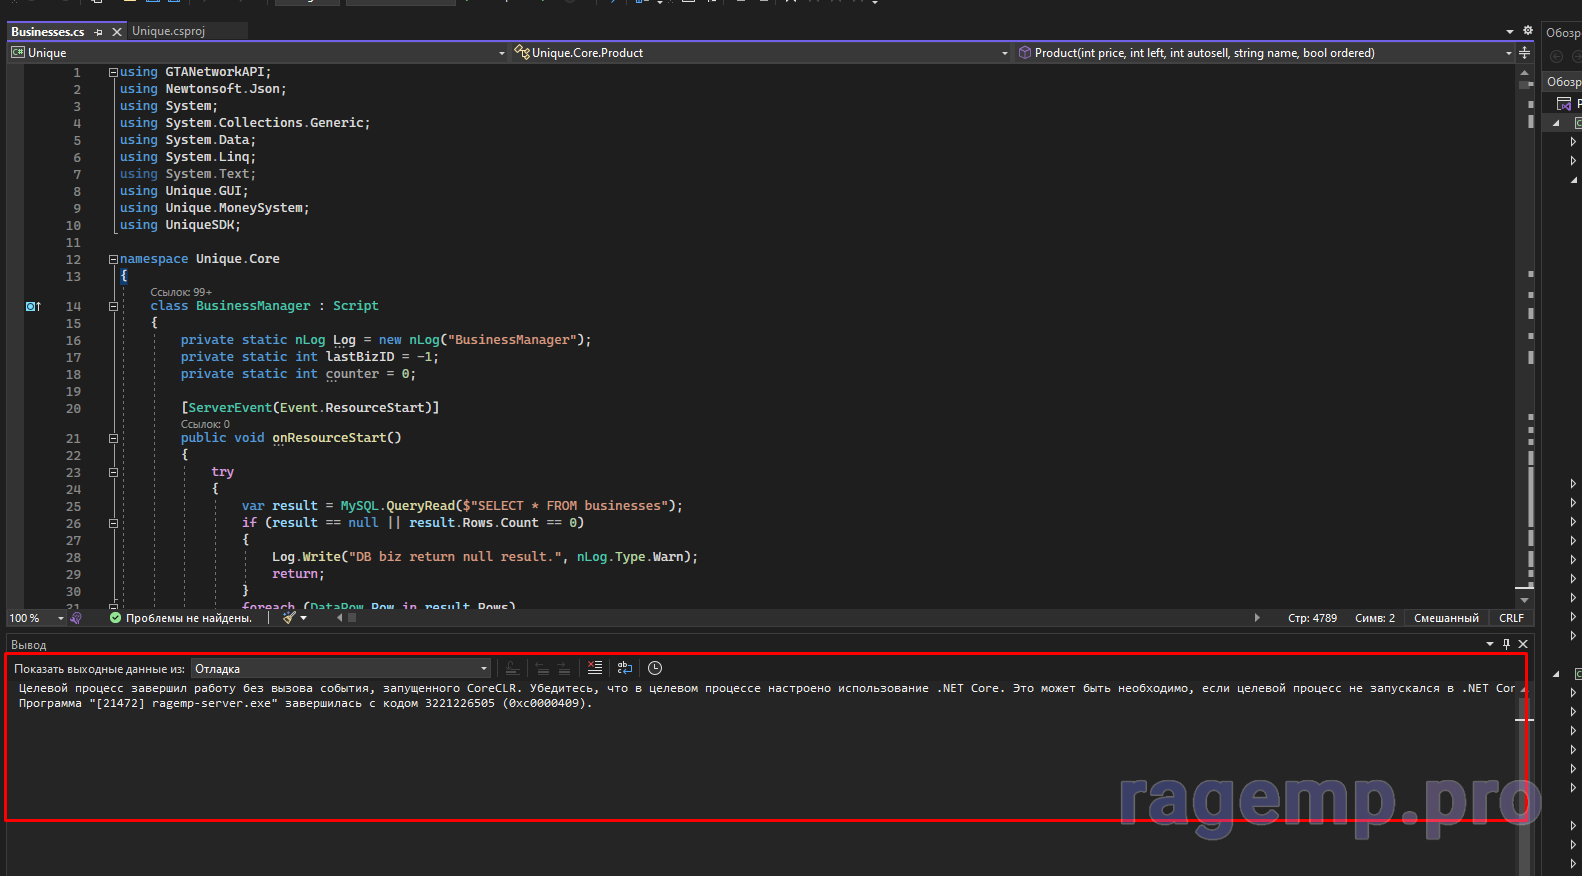The height and width of the screenshot is (876, 1582).
Task: Clear all text in the Output window
Action: (595, 668)
